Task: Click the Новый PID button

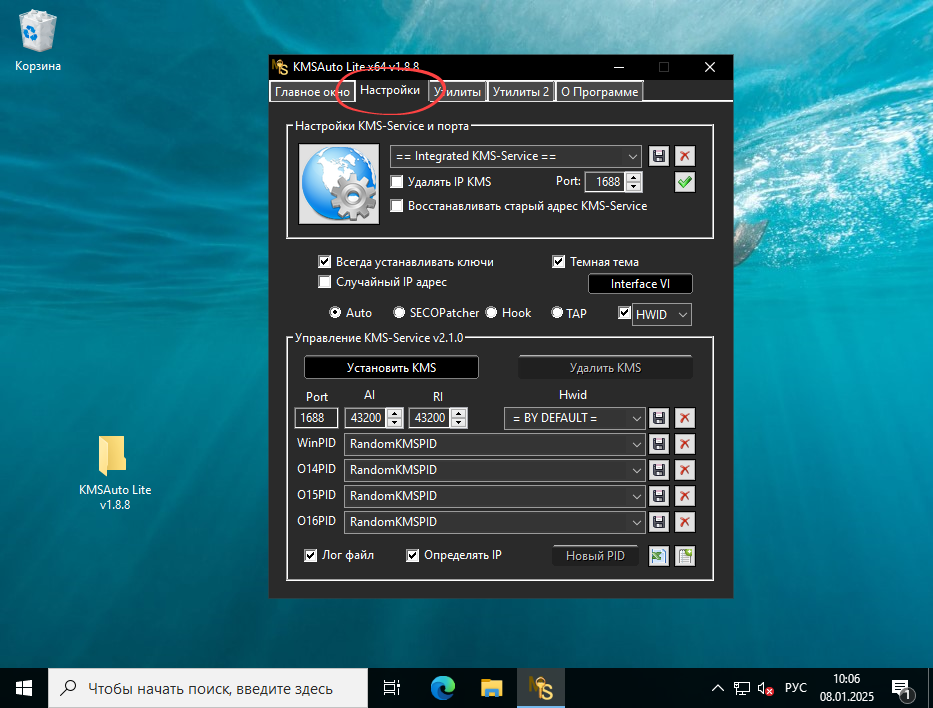Action: click(595, 556)
